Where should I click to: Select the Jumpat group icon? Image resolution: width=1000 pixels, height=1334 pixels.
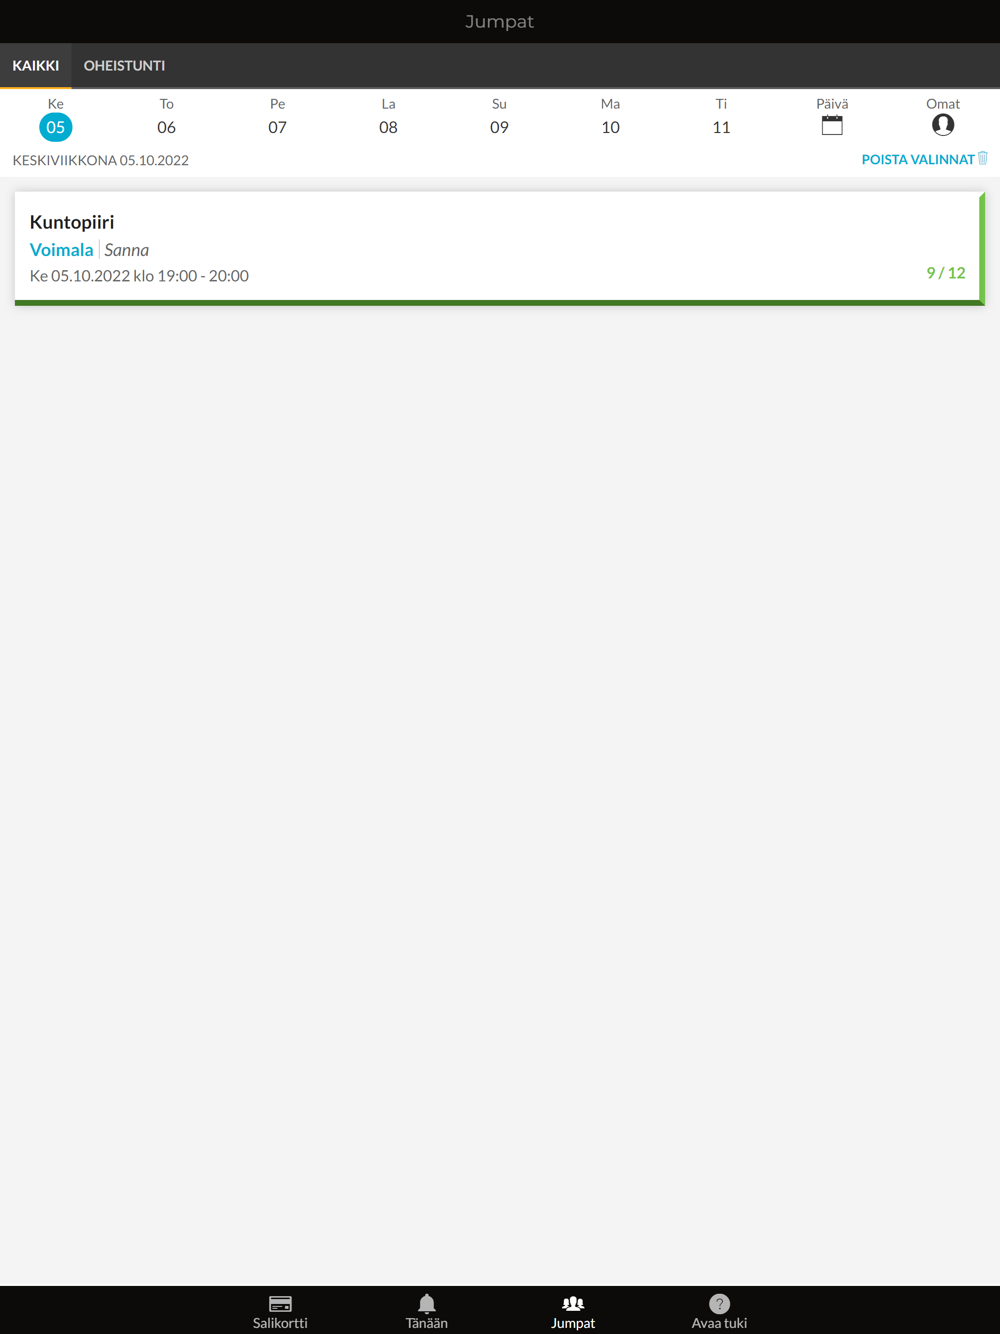tap(573, 1303)
